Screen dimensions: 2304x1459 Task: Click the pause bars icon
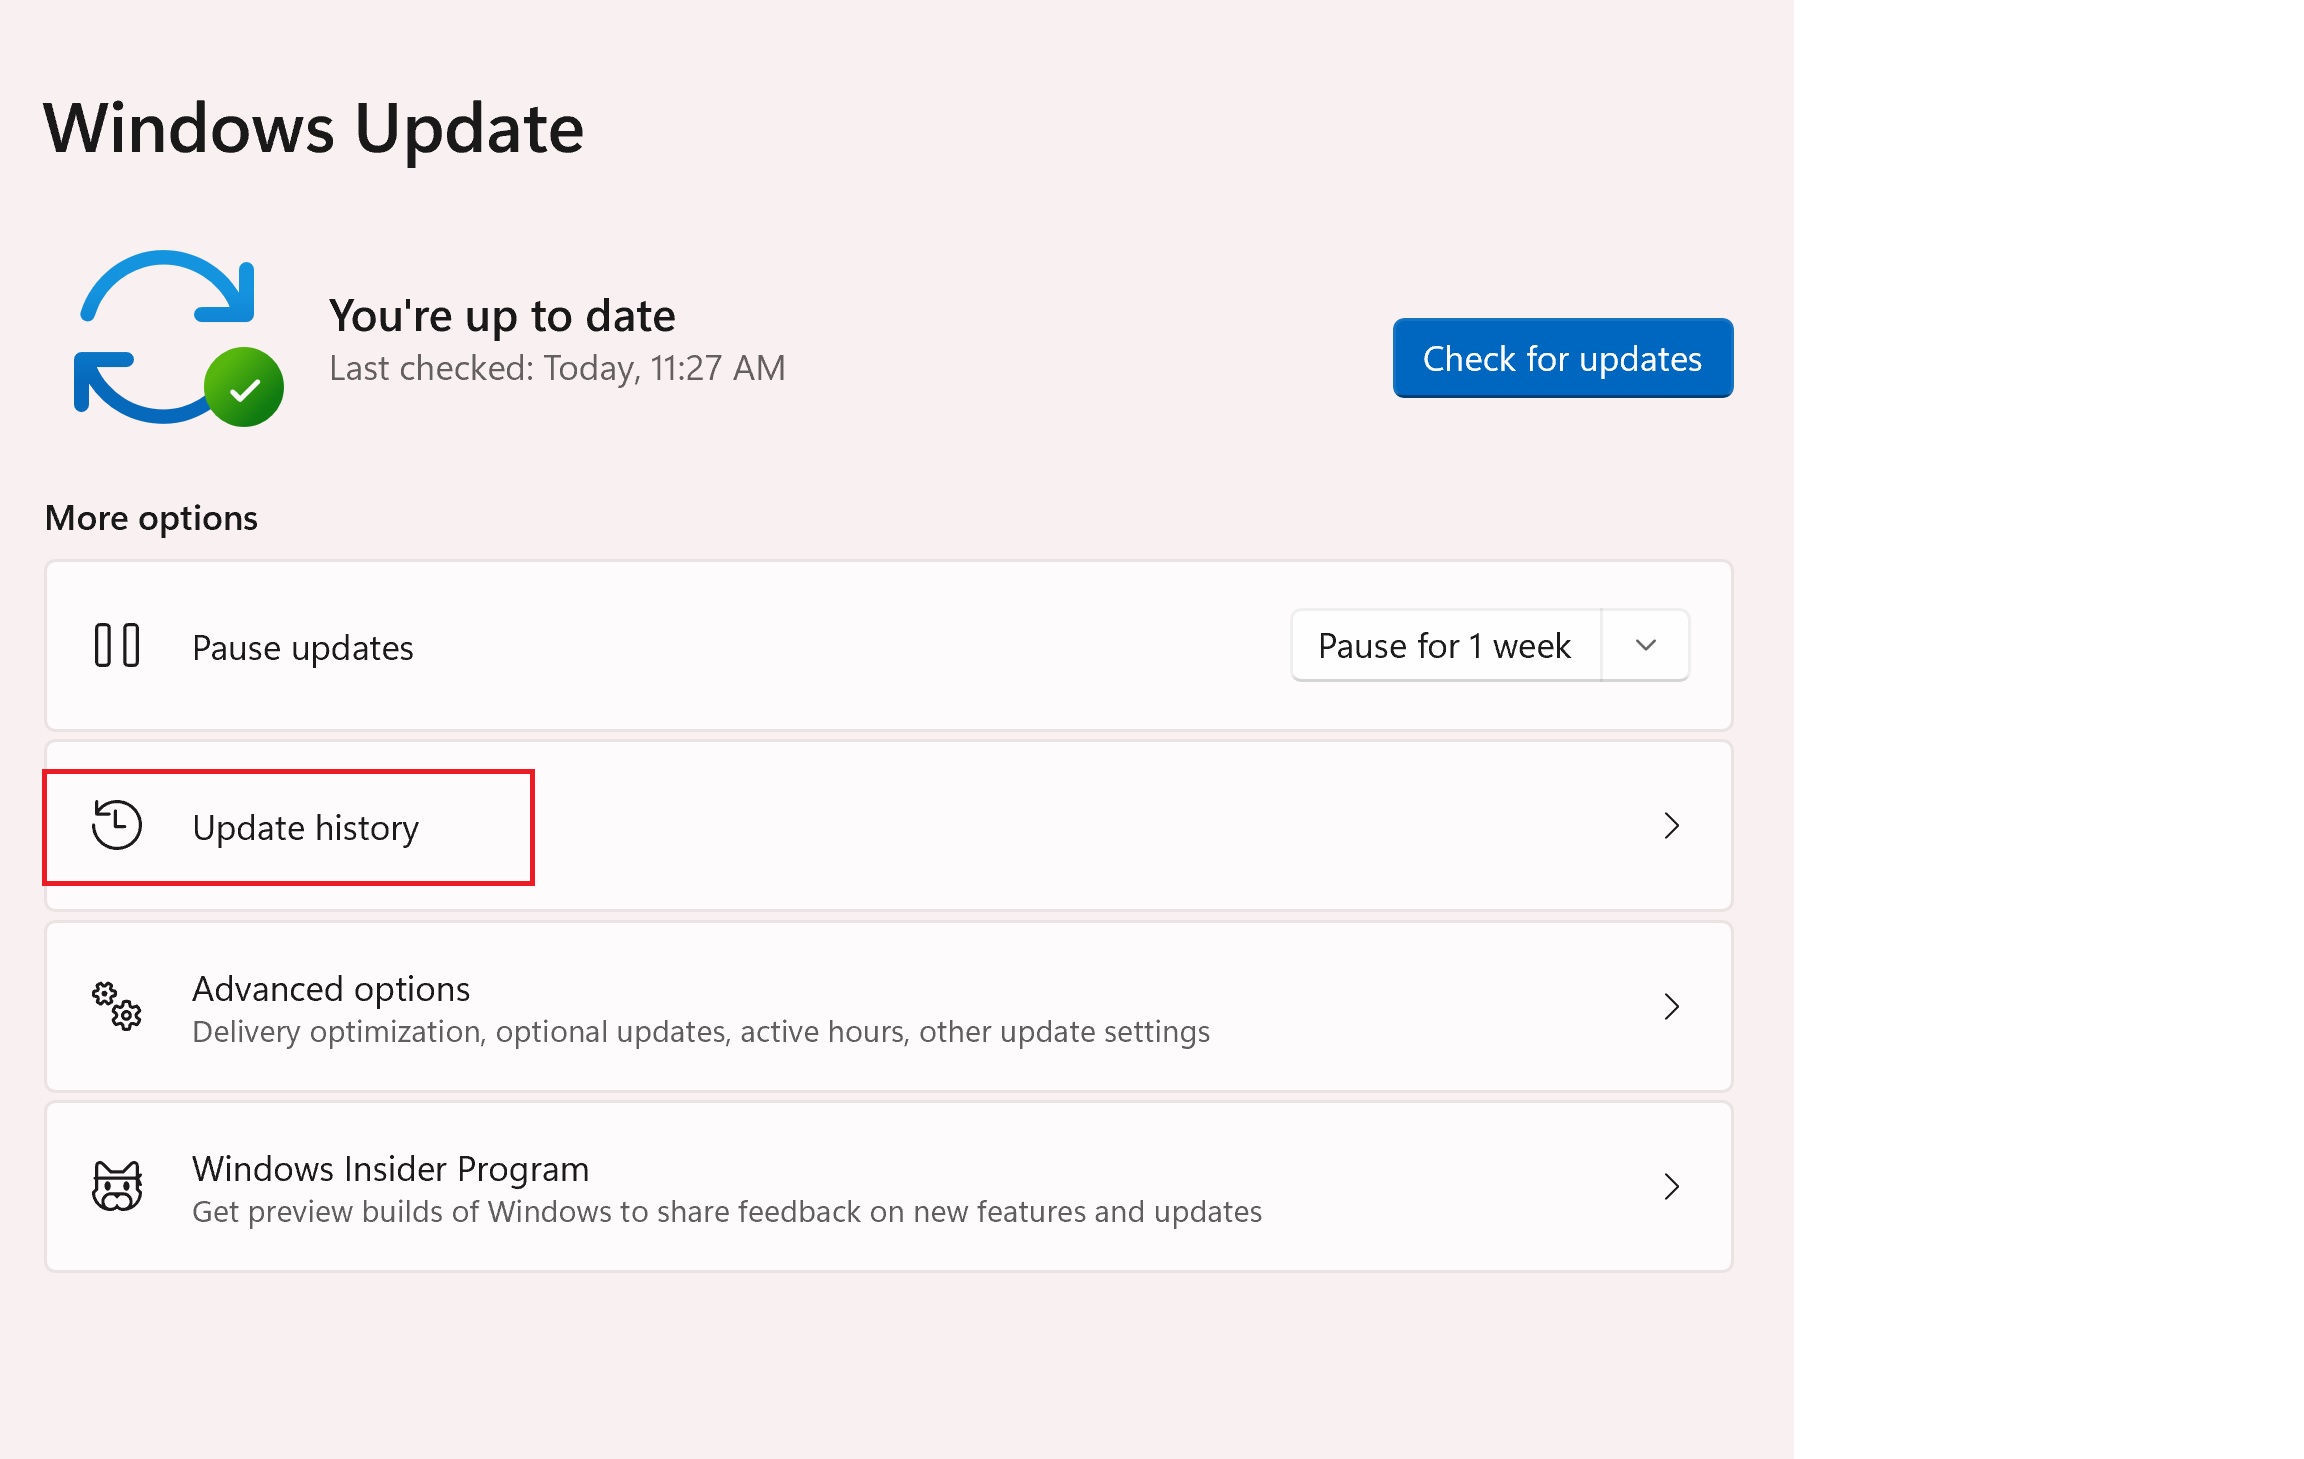117,645
